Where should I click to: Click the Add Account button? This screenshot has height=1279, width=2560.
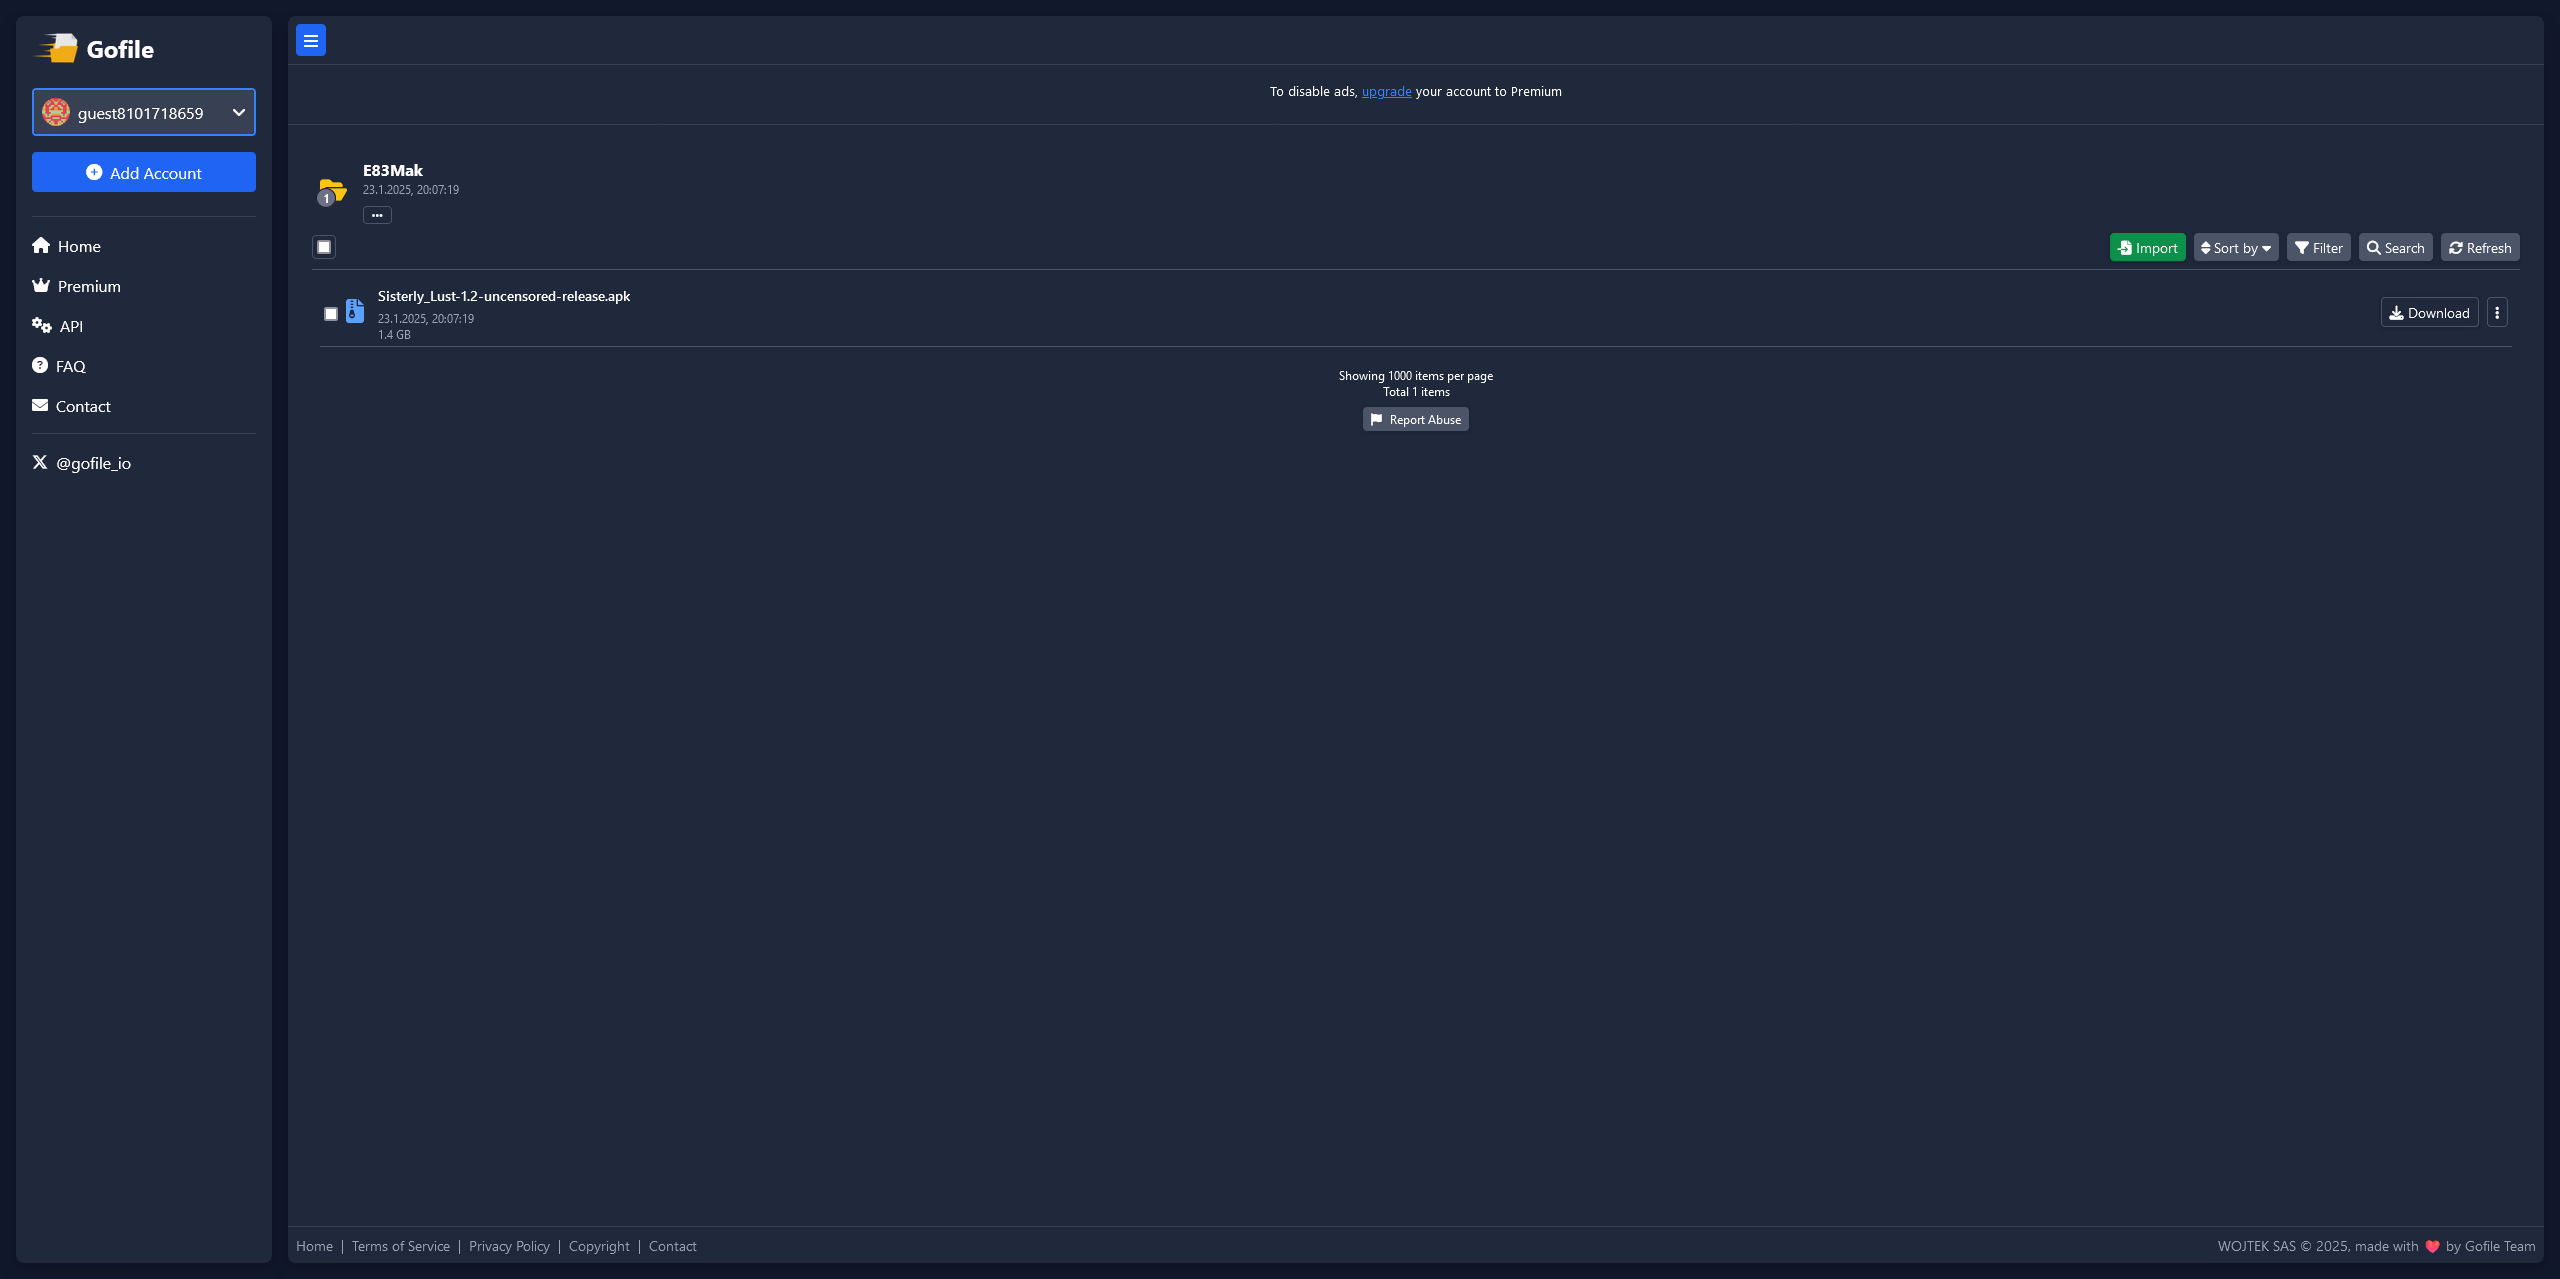pos(144,172)
